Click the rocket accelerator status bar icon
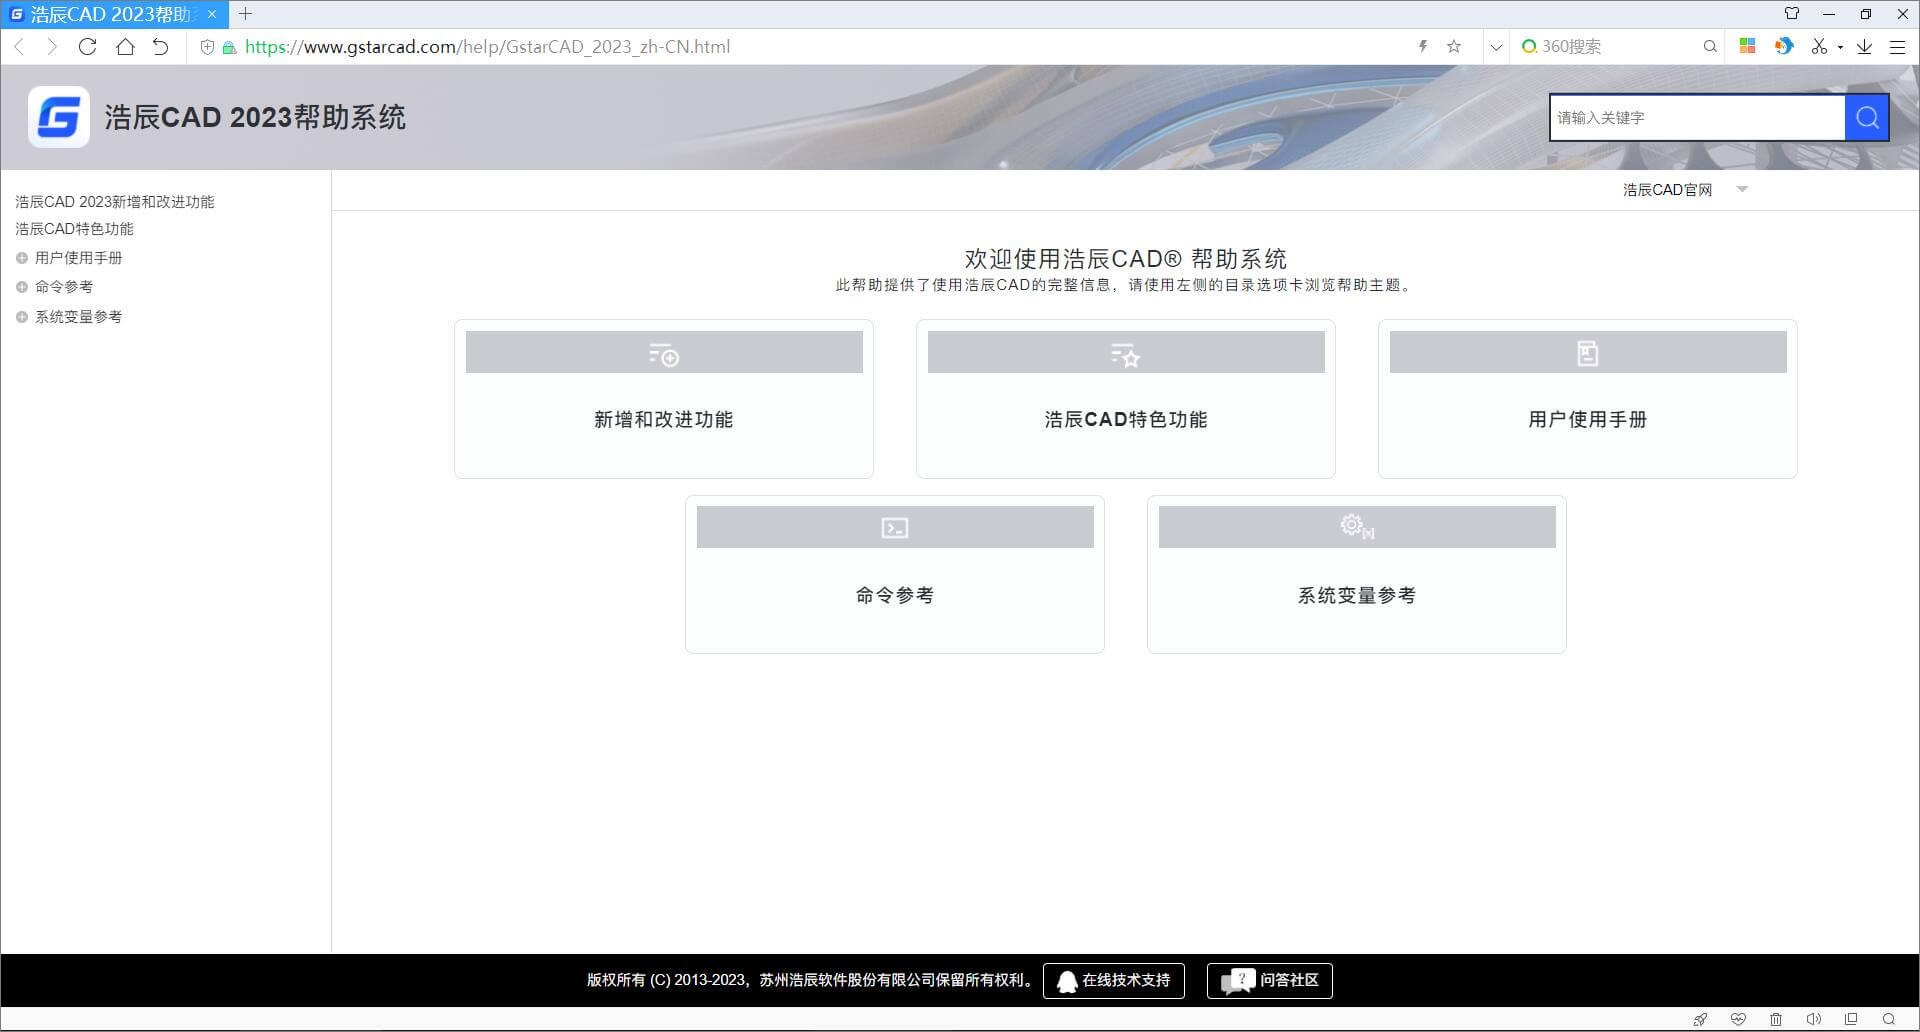This screenshot has width=1920, height=1032. (x=1700, y=1020)
